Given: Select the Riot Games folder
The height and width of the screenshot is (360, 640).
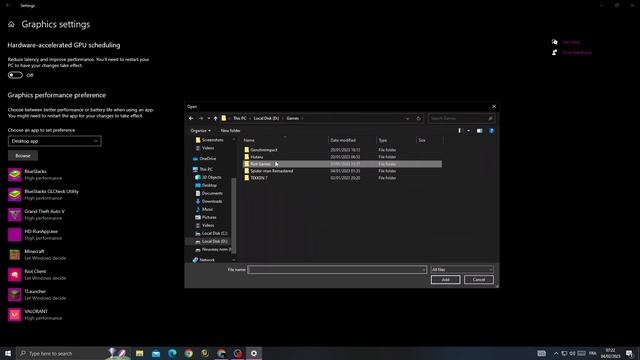Looking at the screenshot, I should pyautogui.click(x=342, y=164).
